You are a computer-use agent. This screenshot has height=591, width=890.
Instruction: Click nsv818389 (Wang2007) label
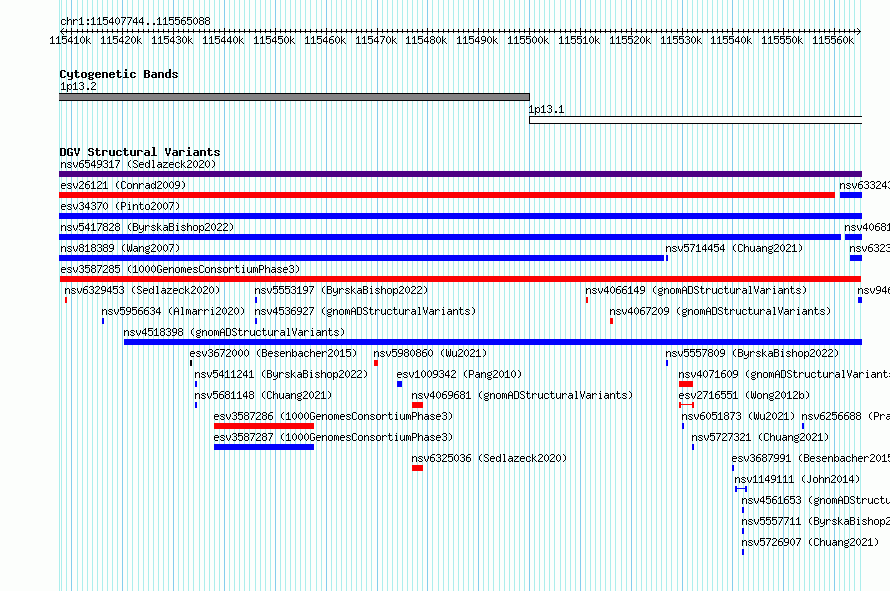pyautogui.click(x=120, y=248)
